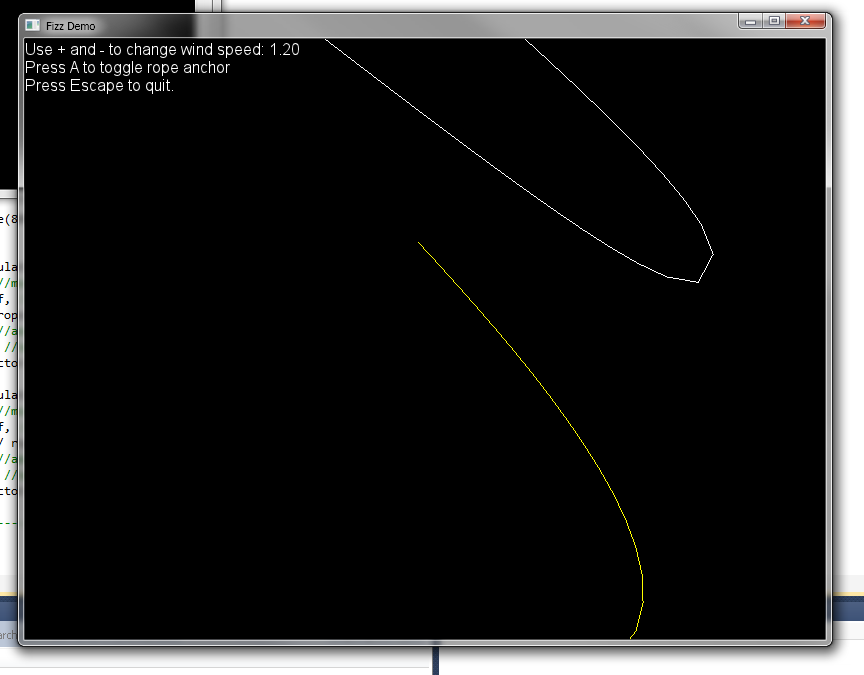Click the Fizz Demo title text
Image resolution: width=864 pixels, height=675 pixels.
click(71, 26)
